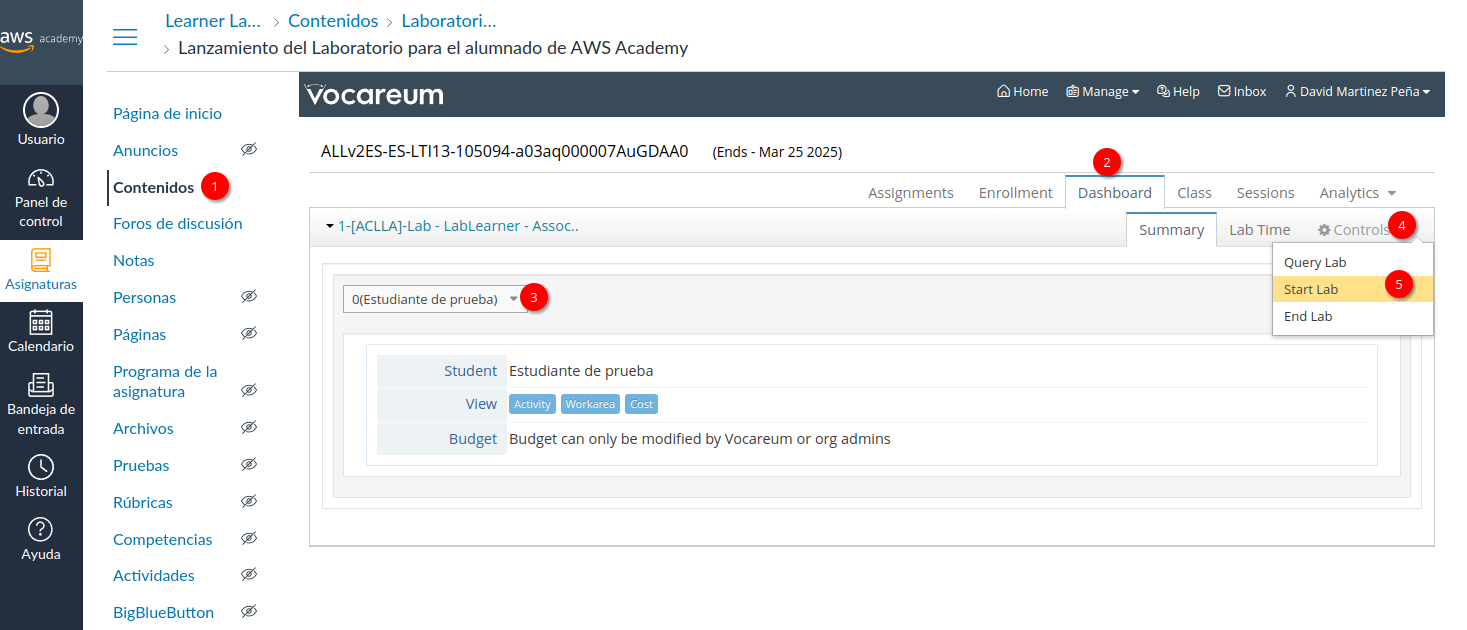Open Panel de control speedometer icon
The width and height of the screenshot is (1467, 630).
click(41, 179)
